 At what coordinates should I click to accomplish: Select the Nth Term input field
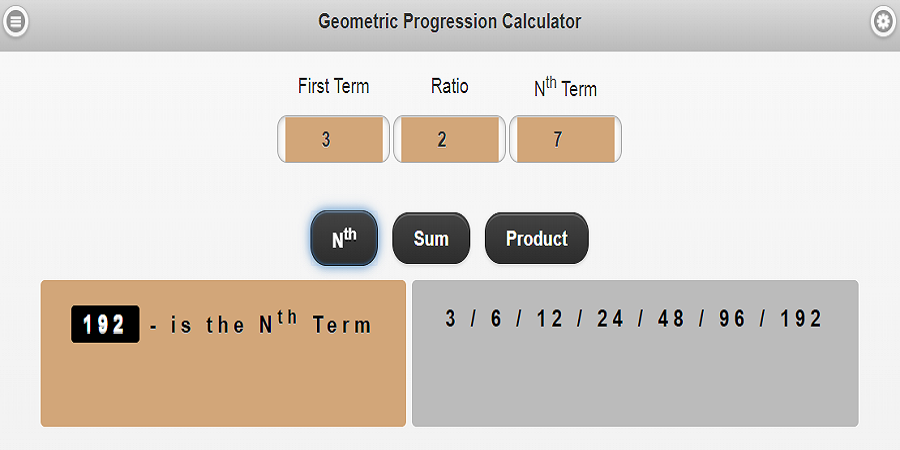click(565, 139)
